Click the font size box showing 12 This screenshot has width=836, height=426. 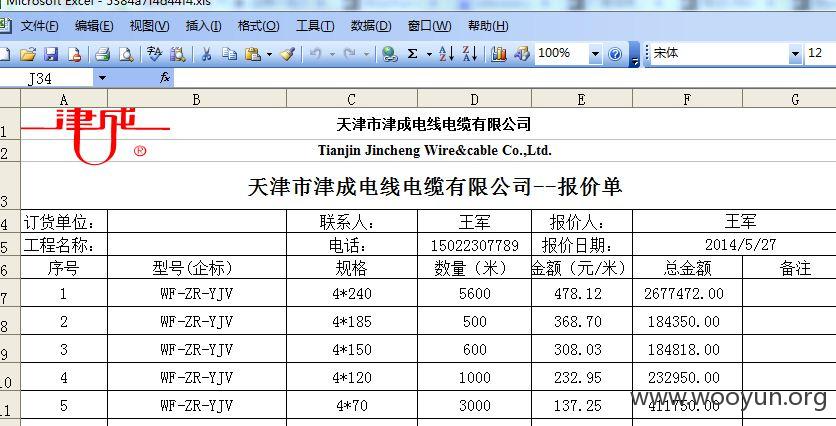(819, 54)
